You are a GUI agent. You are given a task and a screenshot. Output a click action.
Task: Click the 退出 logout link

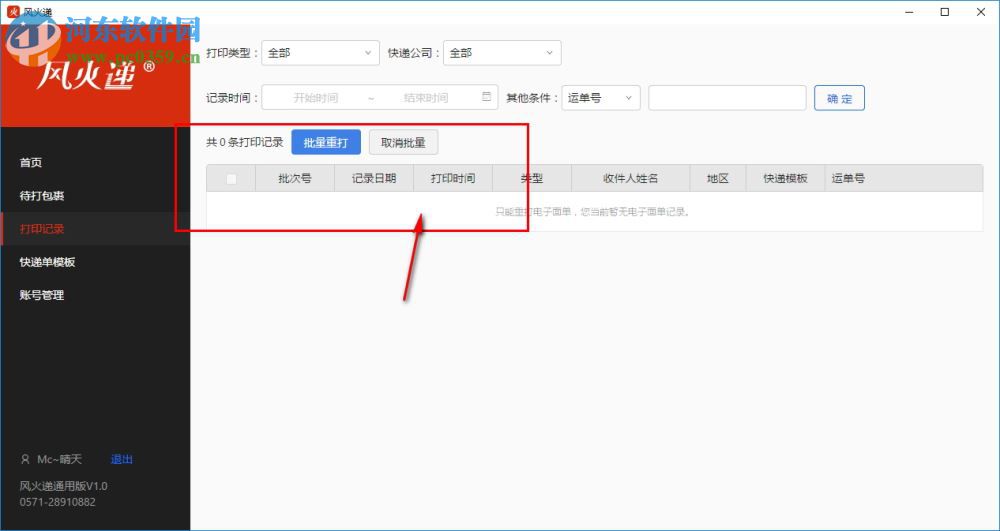(122, 459)
